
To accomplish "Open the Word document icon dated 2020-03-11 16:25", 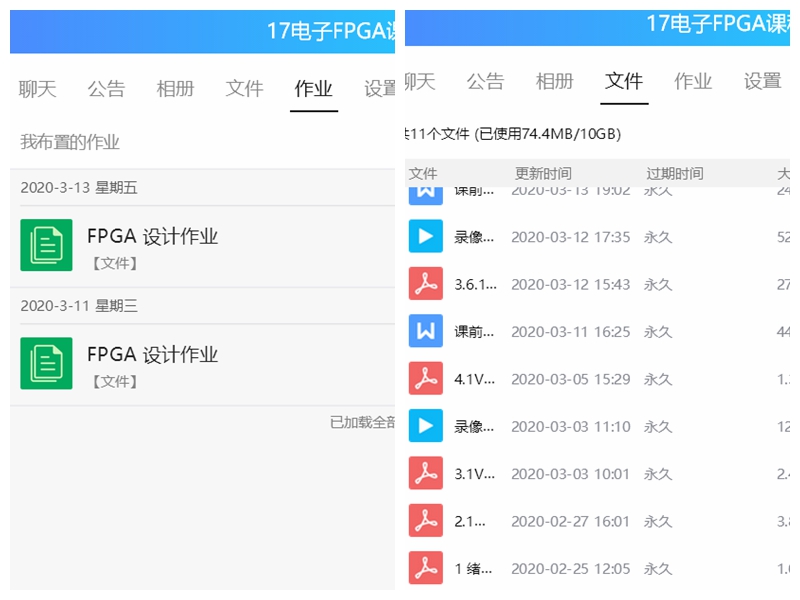I will pyautogui.click(x=425, y=331).
